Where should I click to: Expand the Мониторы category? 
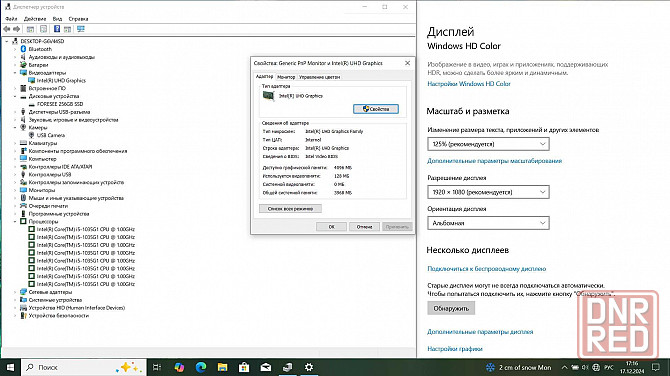pyautogui.click(x=15, y=190)
